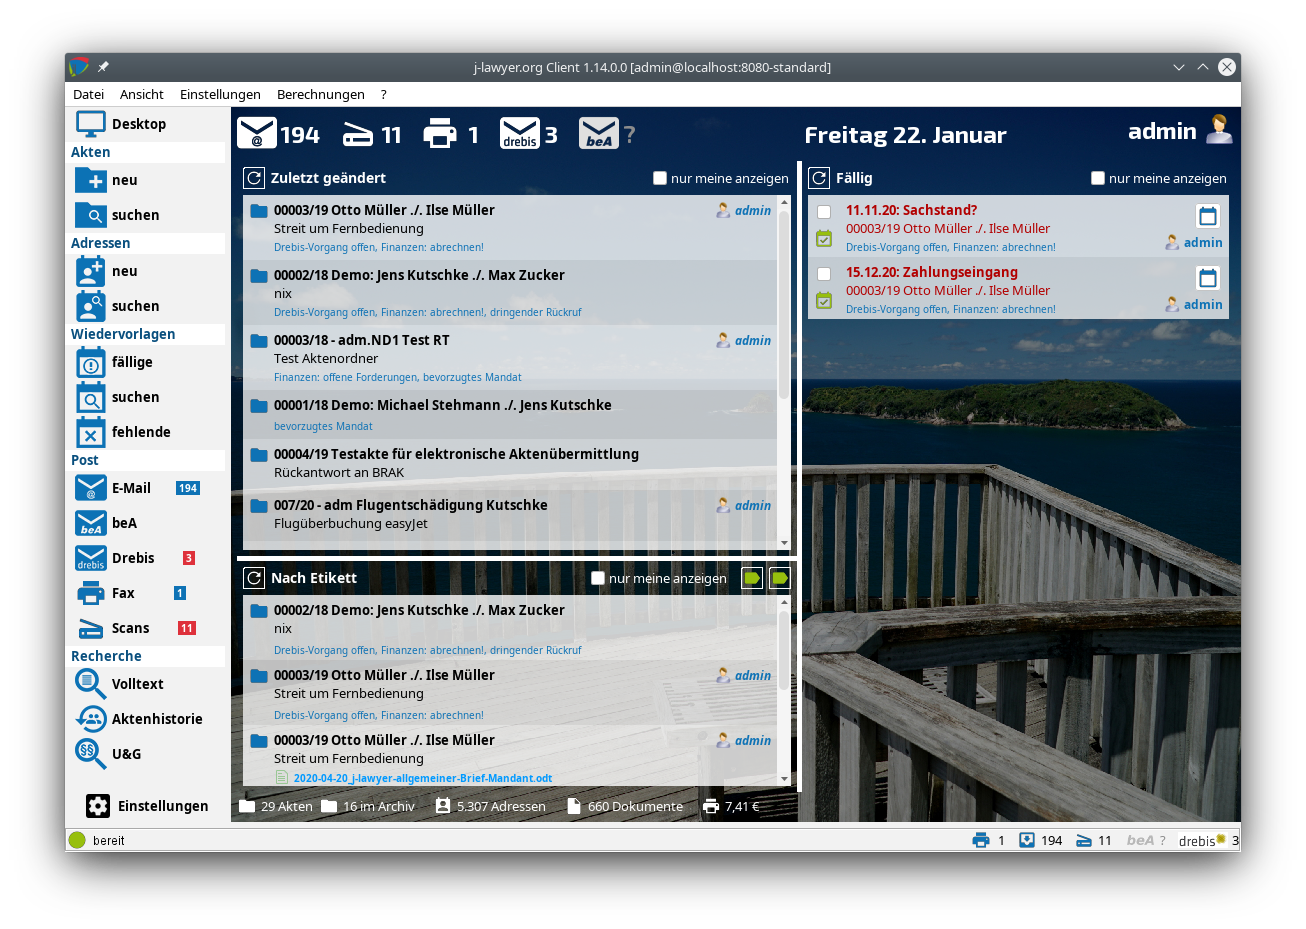Open the Einstellungen menu

(220, 94)
